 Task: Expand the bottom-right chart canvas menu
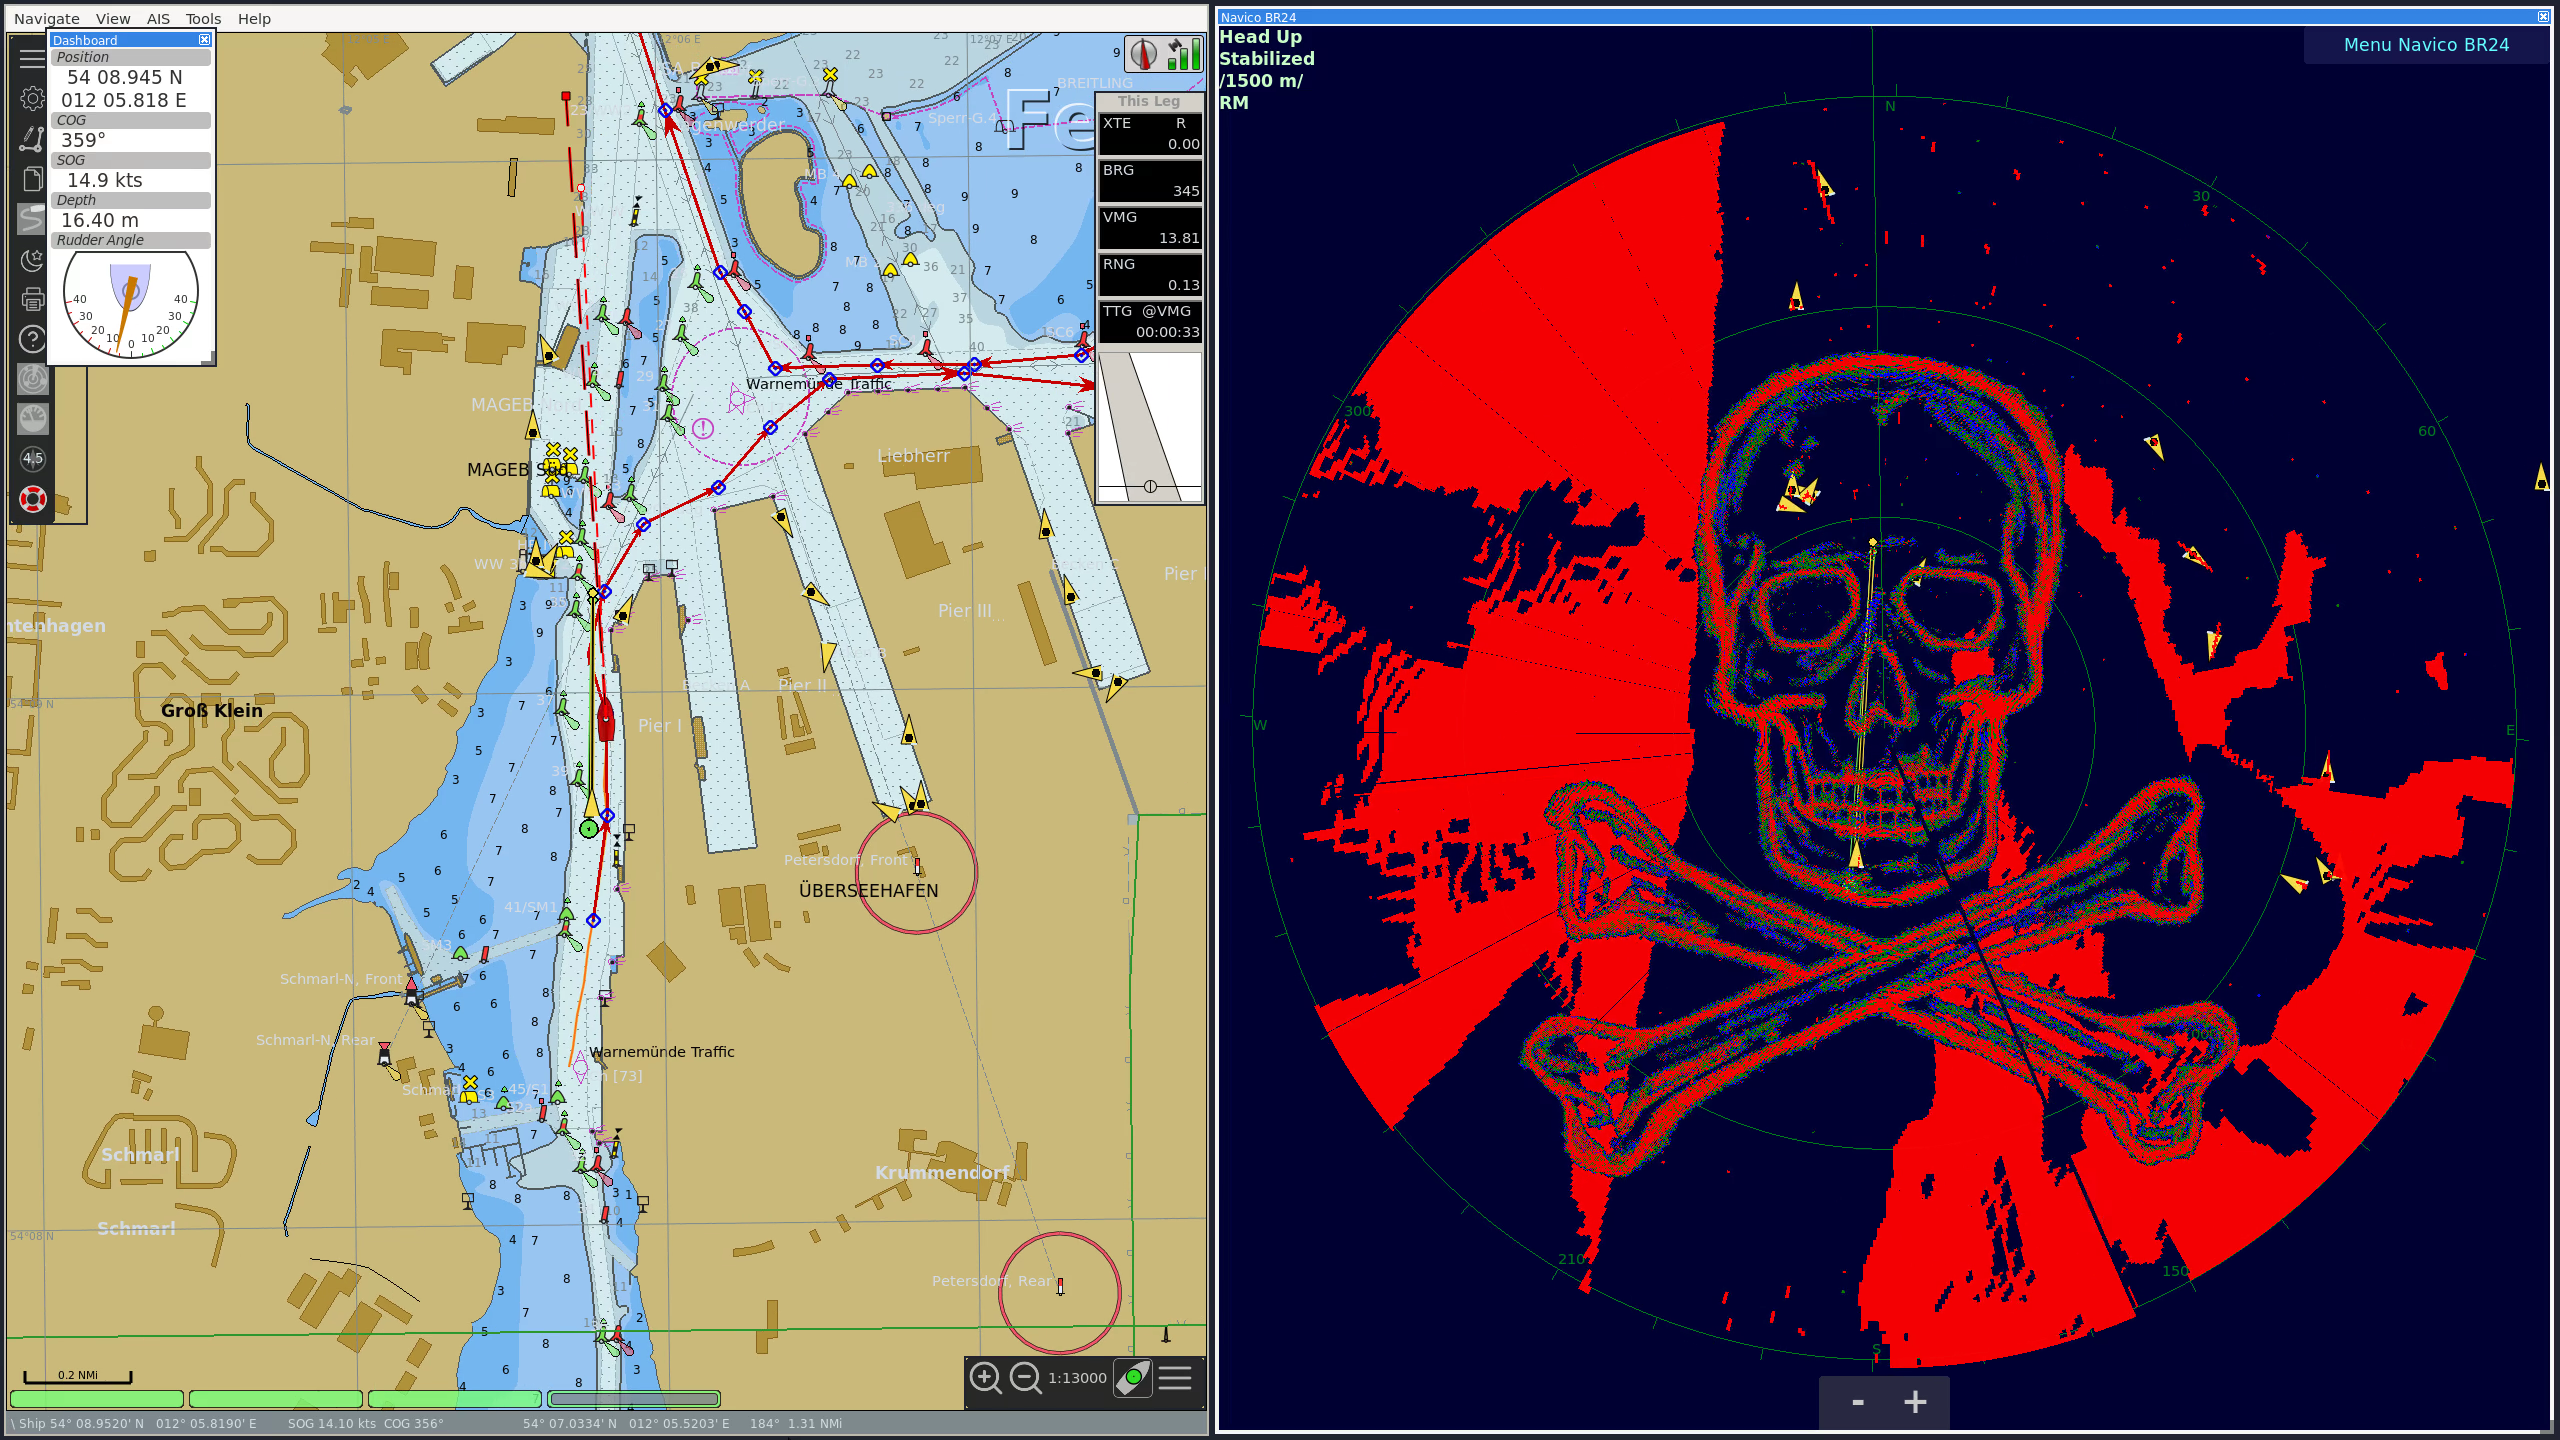(1175, 1378)
